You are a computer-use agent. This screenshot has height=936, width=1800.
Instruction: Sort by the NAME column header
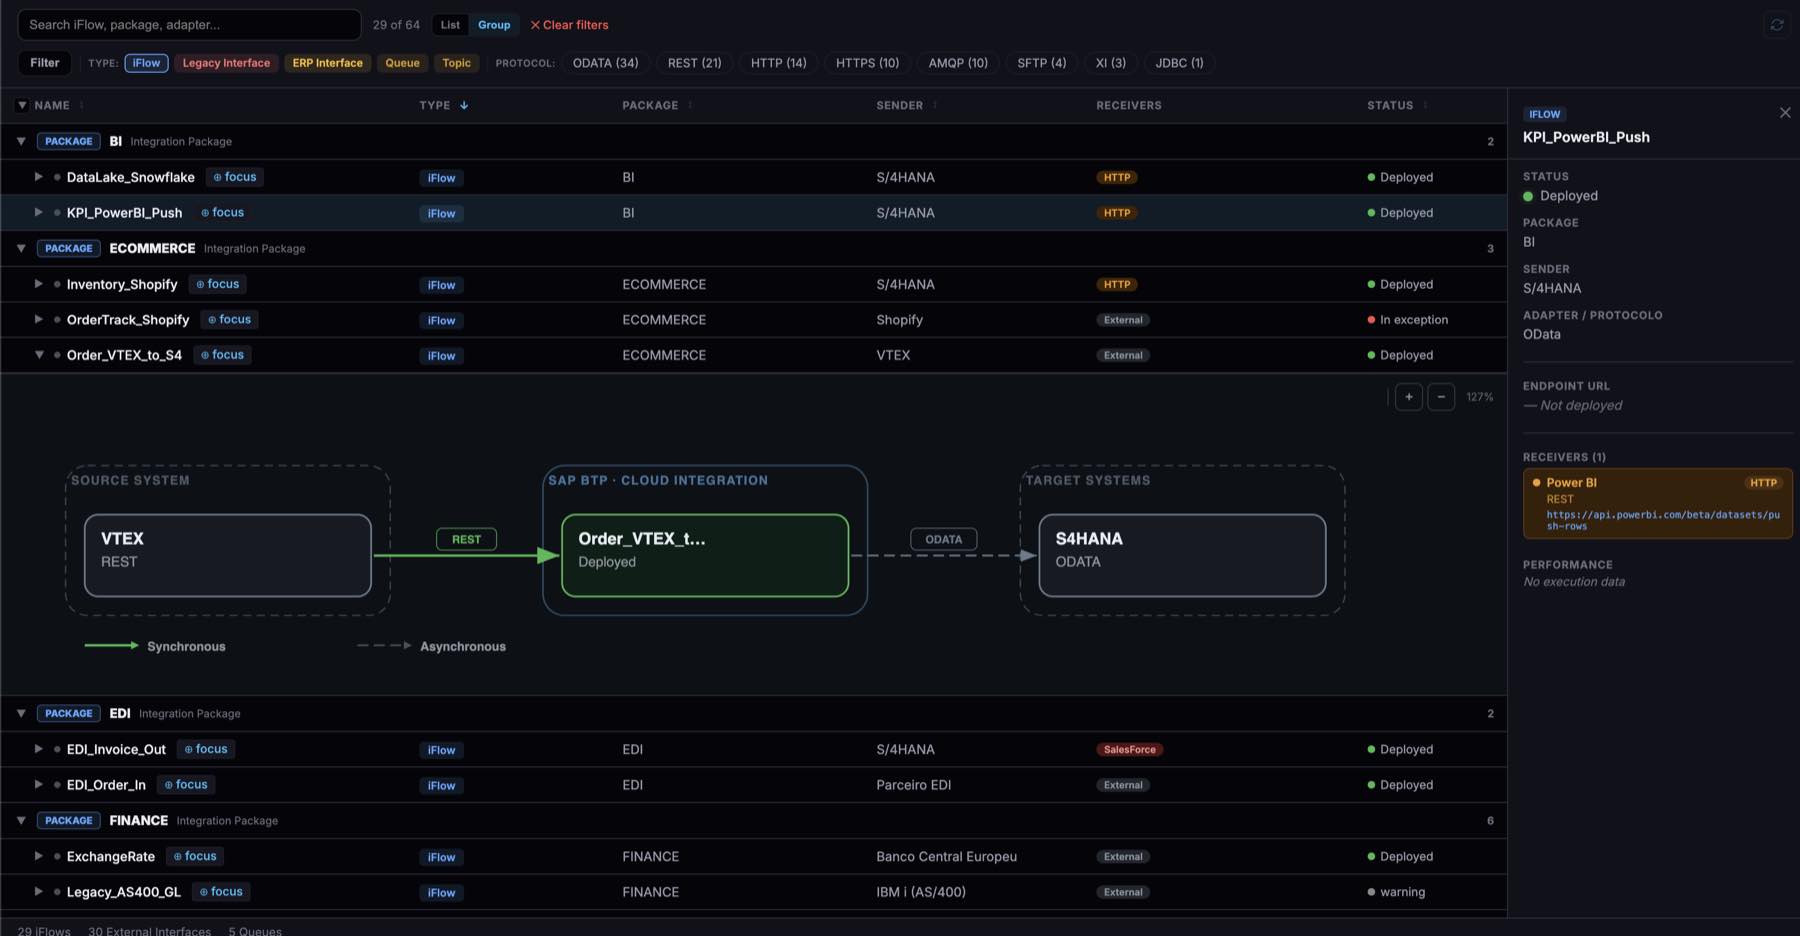52,105
